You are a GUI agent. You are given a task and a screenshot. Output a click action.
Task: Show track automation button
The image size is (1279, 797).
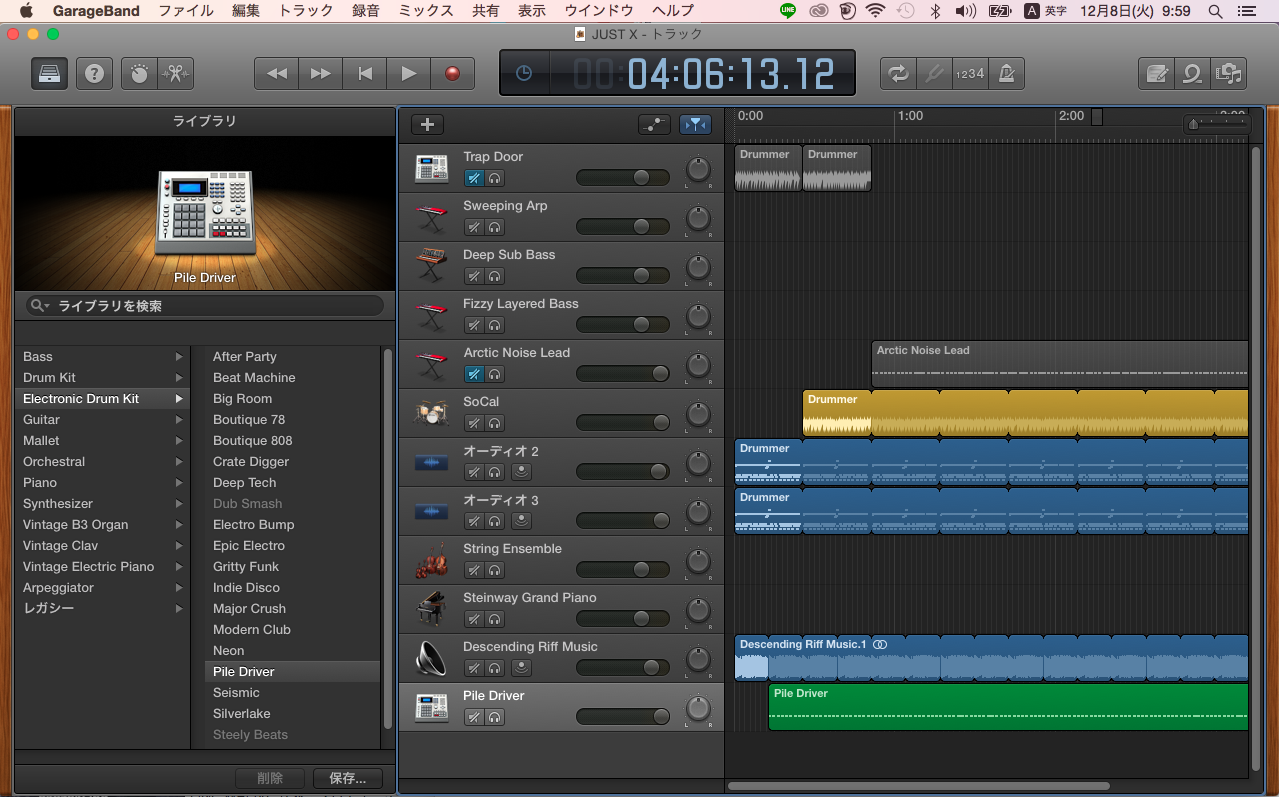(654, 125)
